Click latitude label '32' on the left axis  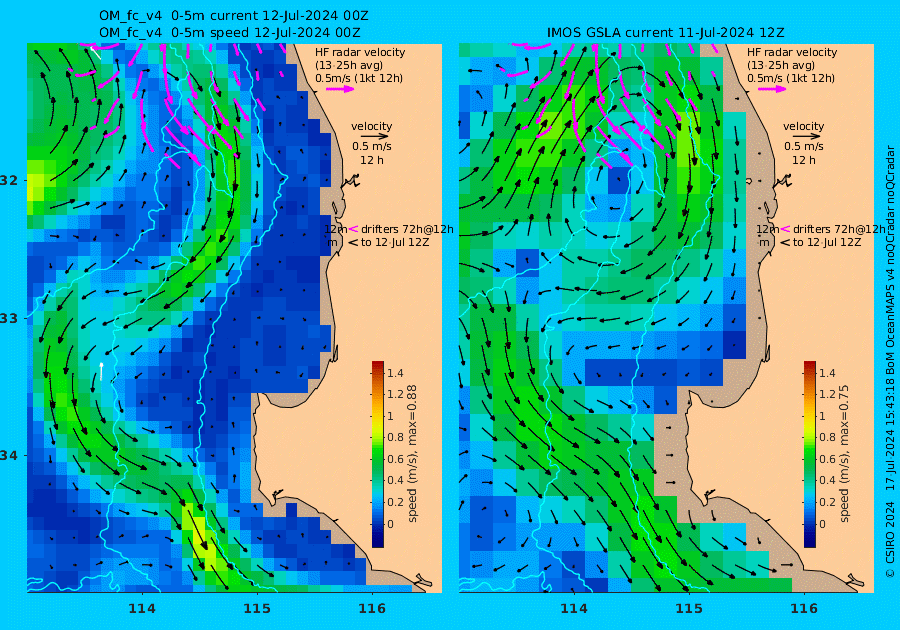9,180
